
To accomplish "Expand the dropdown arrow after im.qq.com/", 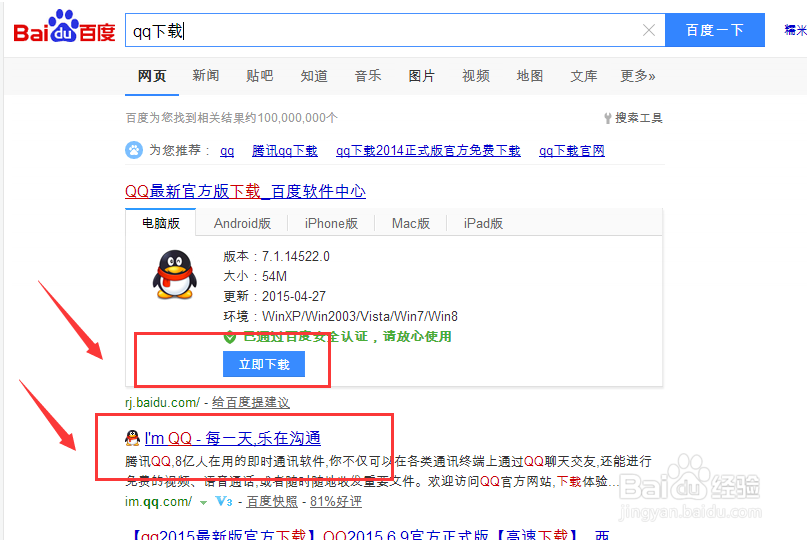I will 203,502.
